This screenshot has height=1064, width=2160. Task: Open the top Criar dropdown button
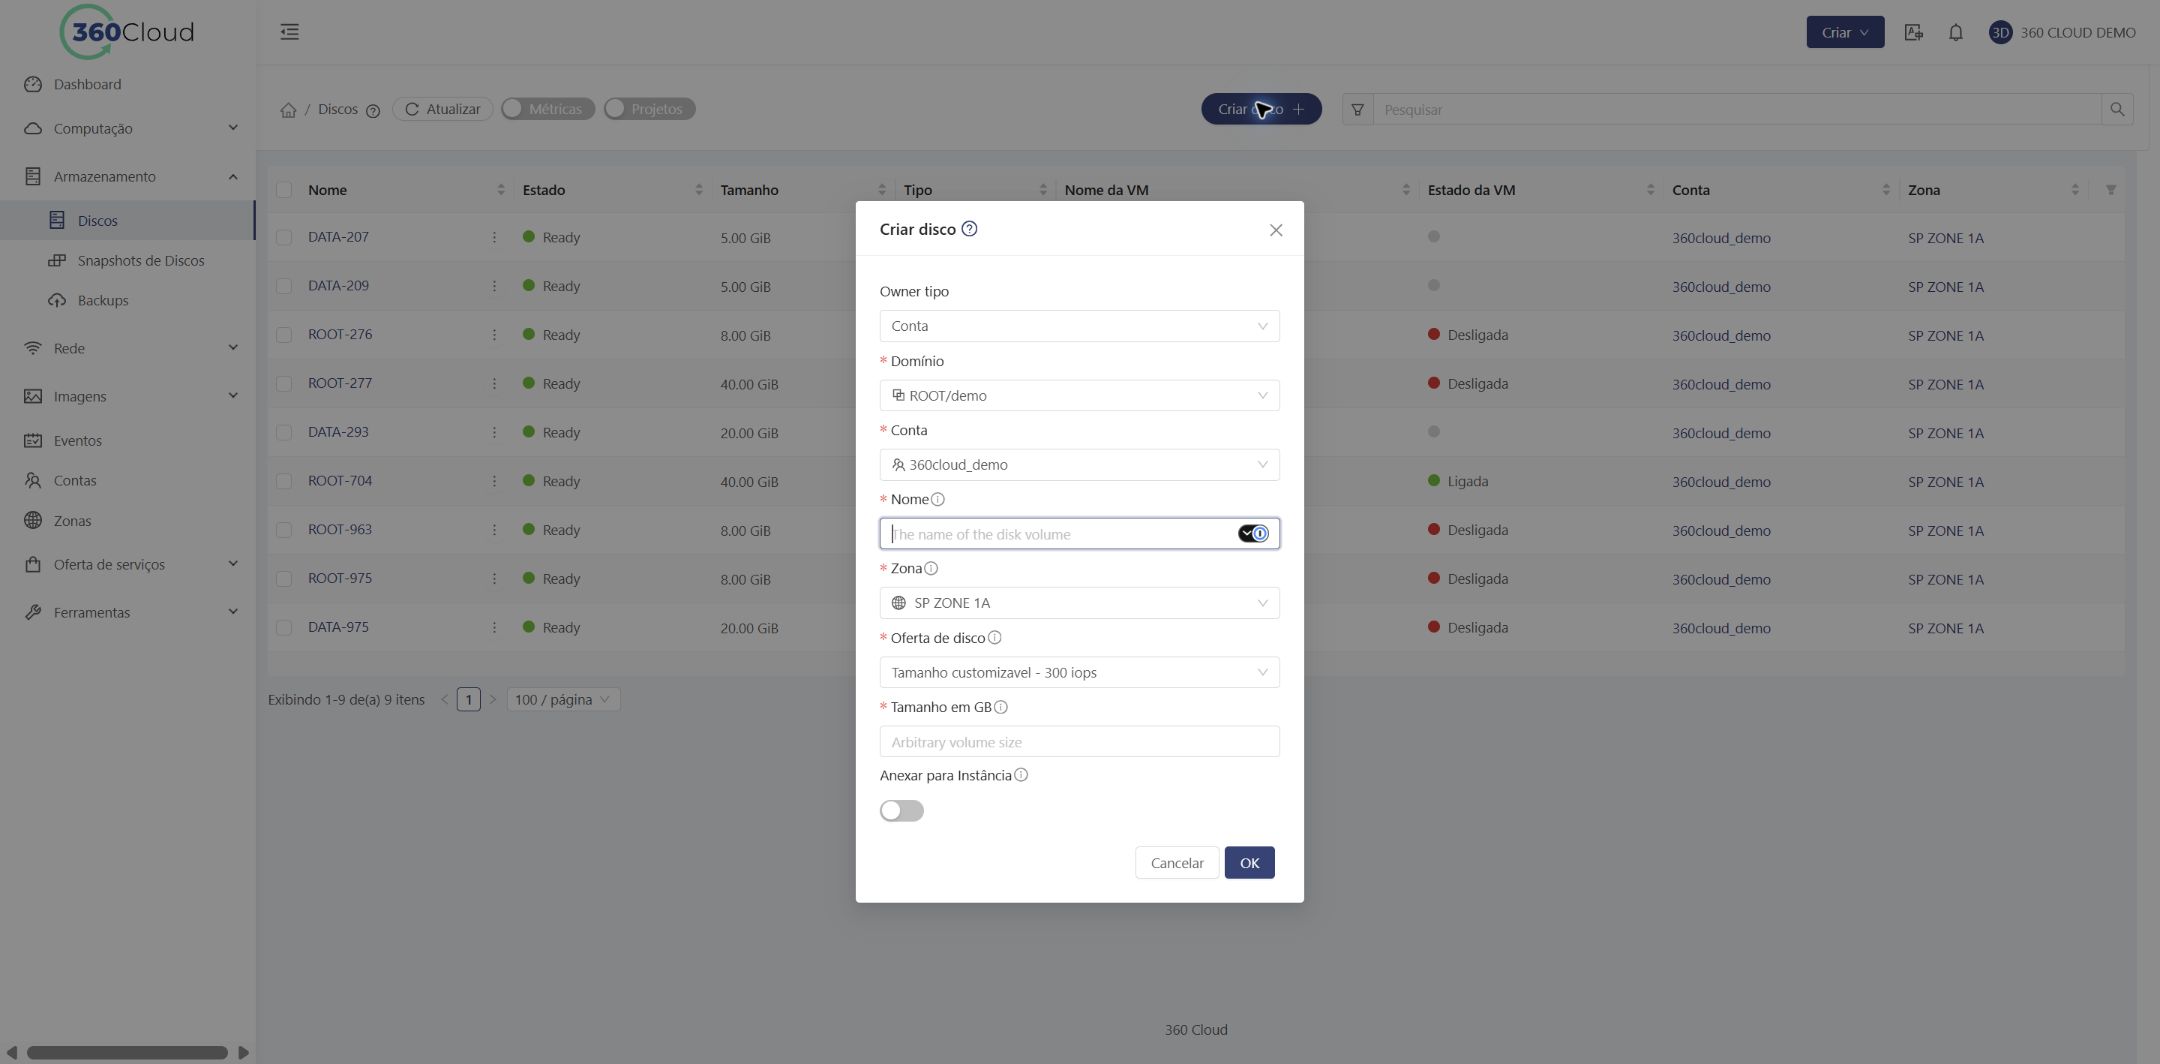tap(1845, 32)
